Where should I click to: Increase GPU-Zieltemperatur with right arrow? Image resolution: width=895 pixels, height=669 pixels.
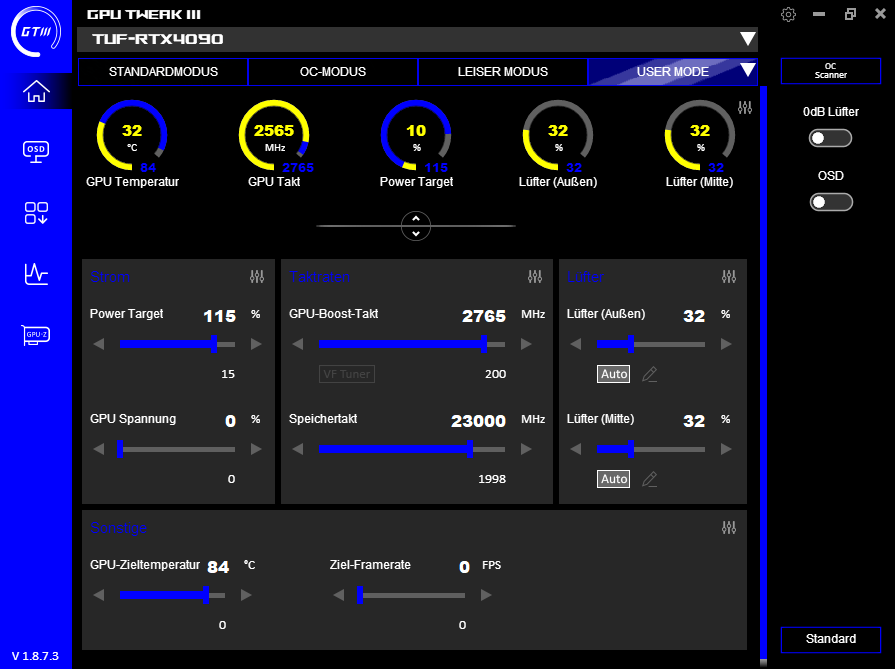pyautogui.click(x=246, y=595)
